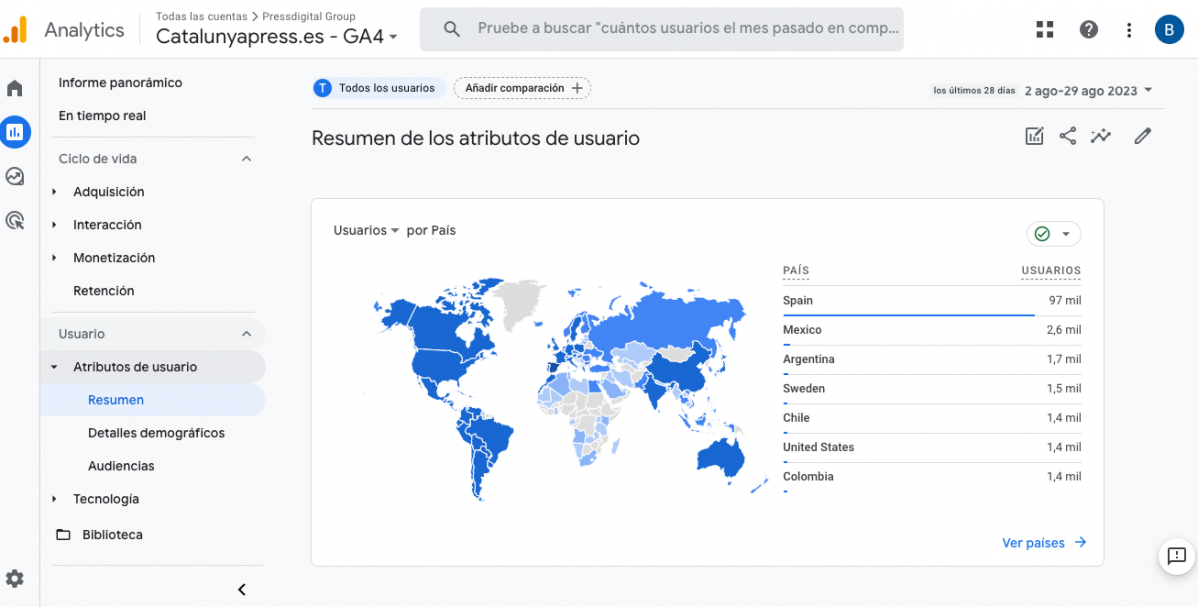Open the Admin settings gear

coord(15,578)
